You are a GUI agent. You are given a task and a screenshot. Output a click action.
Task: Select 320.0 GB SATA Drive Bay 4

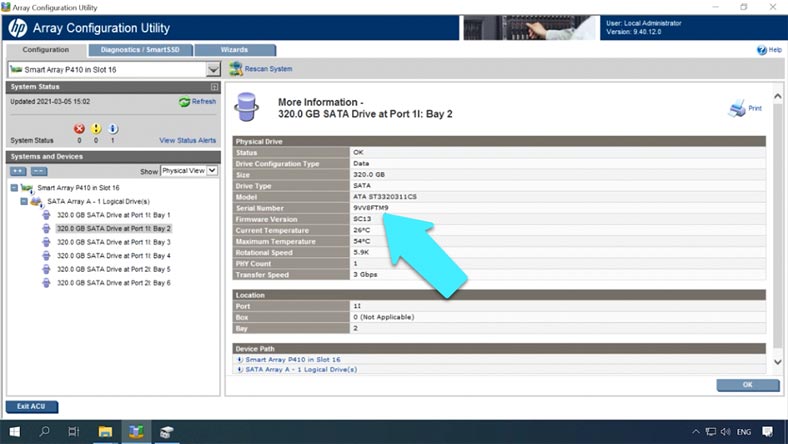[x=114, y=256]
